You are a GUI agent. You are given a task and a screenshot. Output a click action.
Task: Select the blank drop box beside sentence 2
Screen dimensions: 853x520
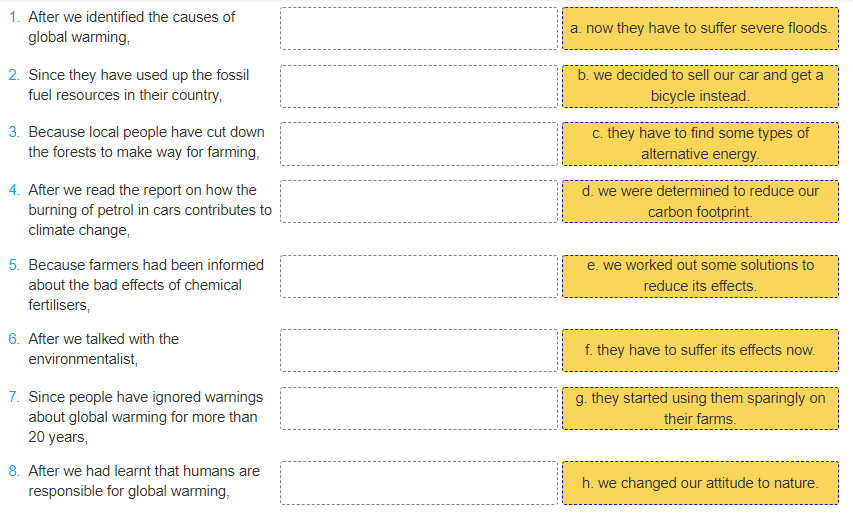coord(419,86)
